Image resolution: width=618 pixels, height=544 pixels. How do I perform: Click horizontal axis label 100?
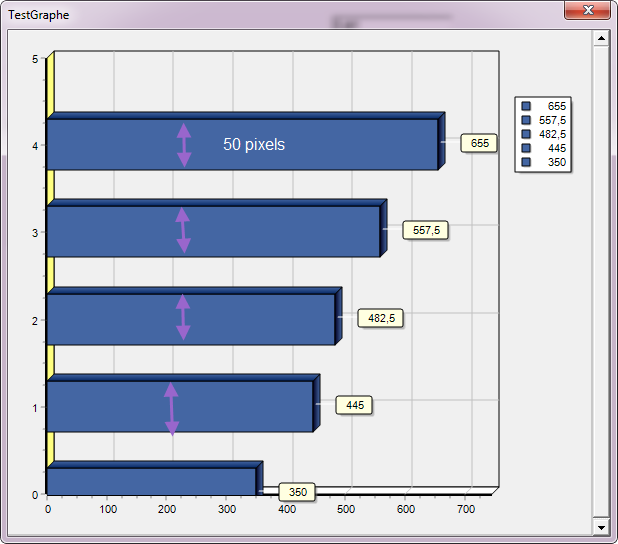pyautogui.click(x=108, y=509)
